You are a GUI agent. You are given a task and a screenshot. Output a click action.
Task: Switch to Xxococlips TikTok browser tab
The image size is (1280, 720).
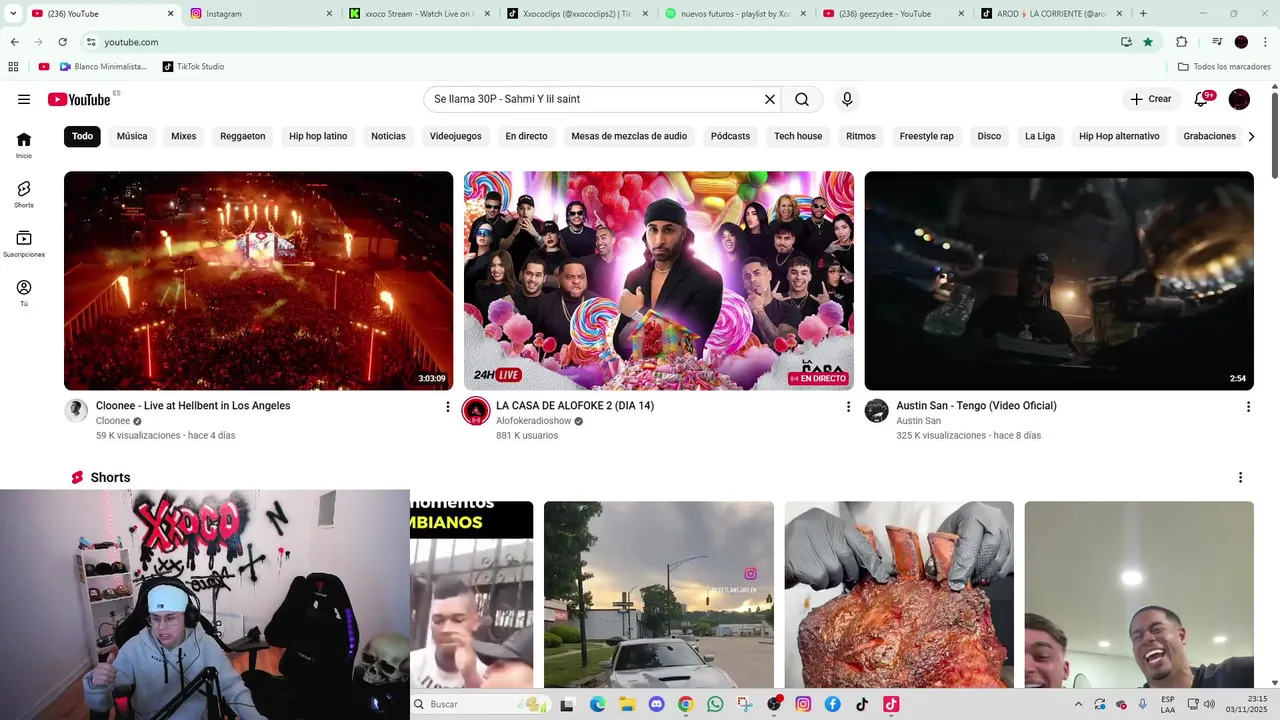click(577, 14)
